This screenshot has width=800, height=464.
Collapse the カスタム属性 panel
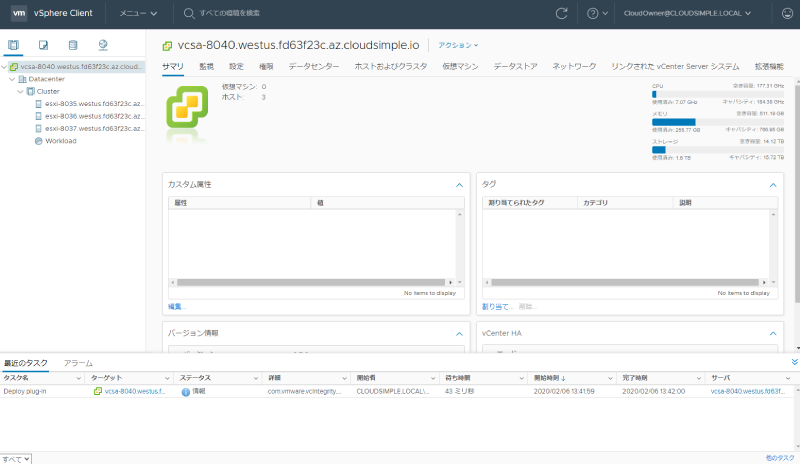pyautogui.click(x=459, y=185)
